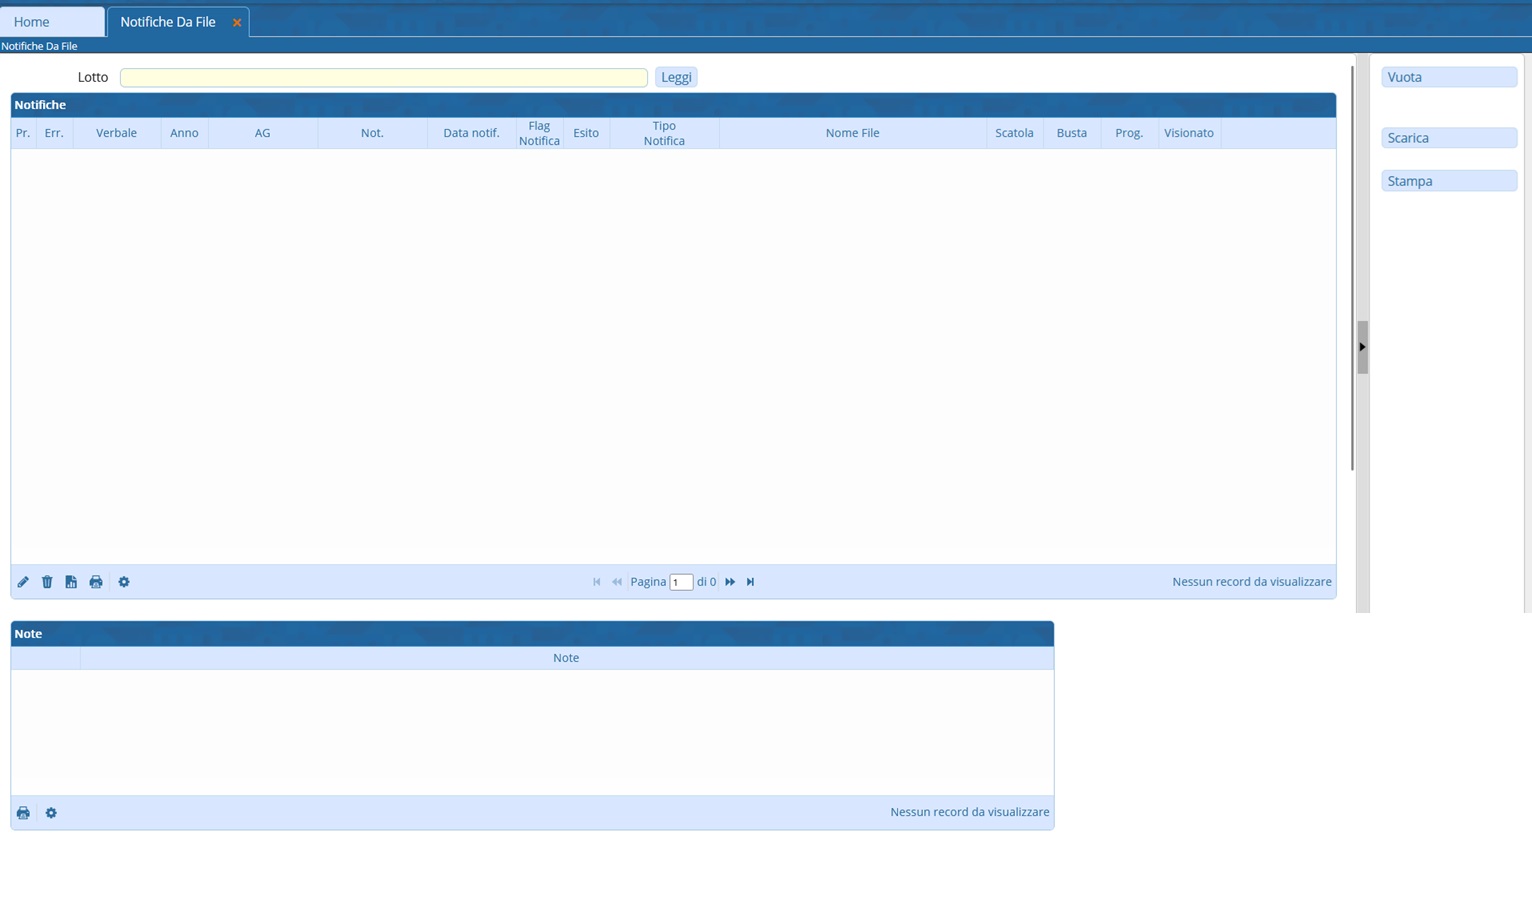Jump to first page of Notifiche
The image size is (1532, 900).
tap(597, 582)
